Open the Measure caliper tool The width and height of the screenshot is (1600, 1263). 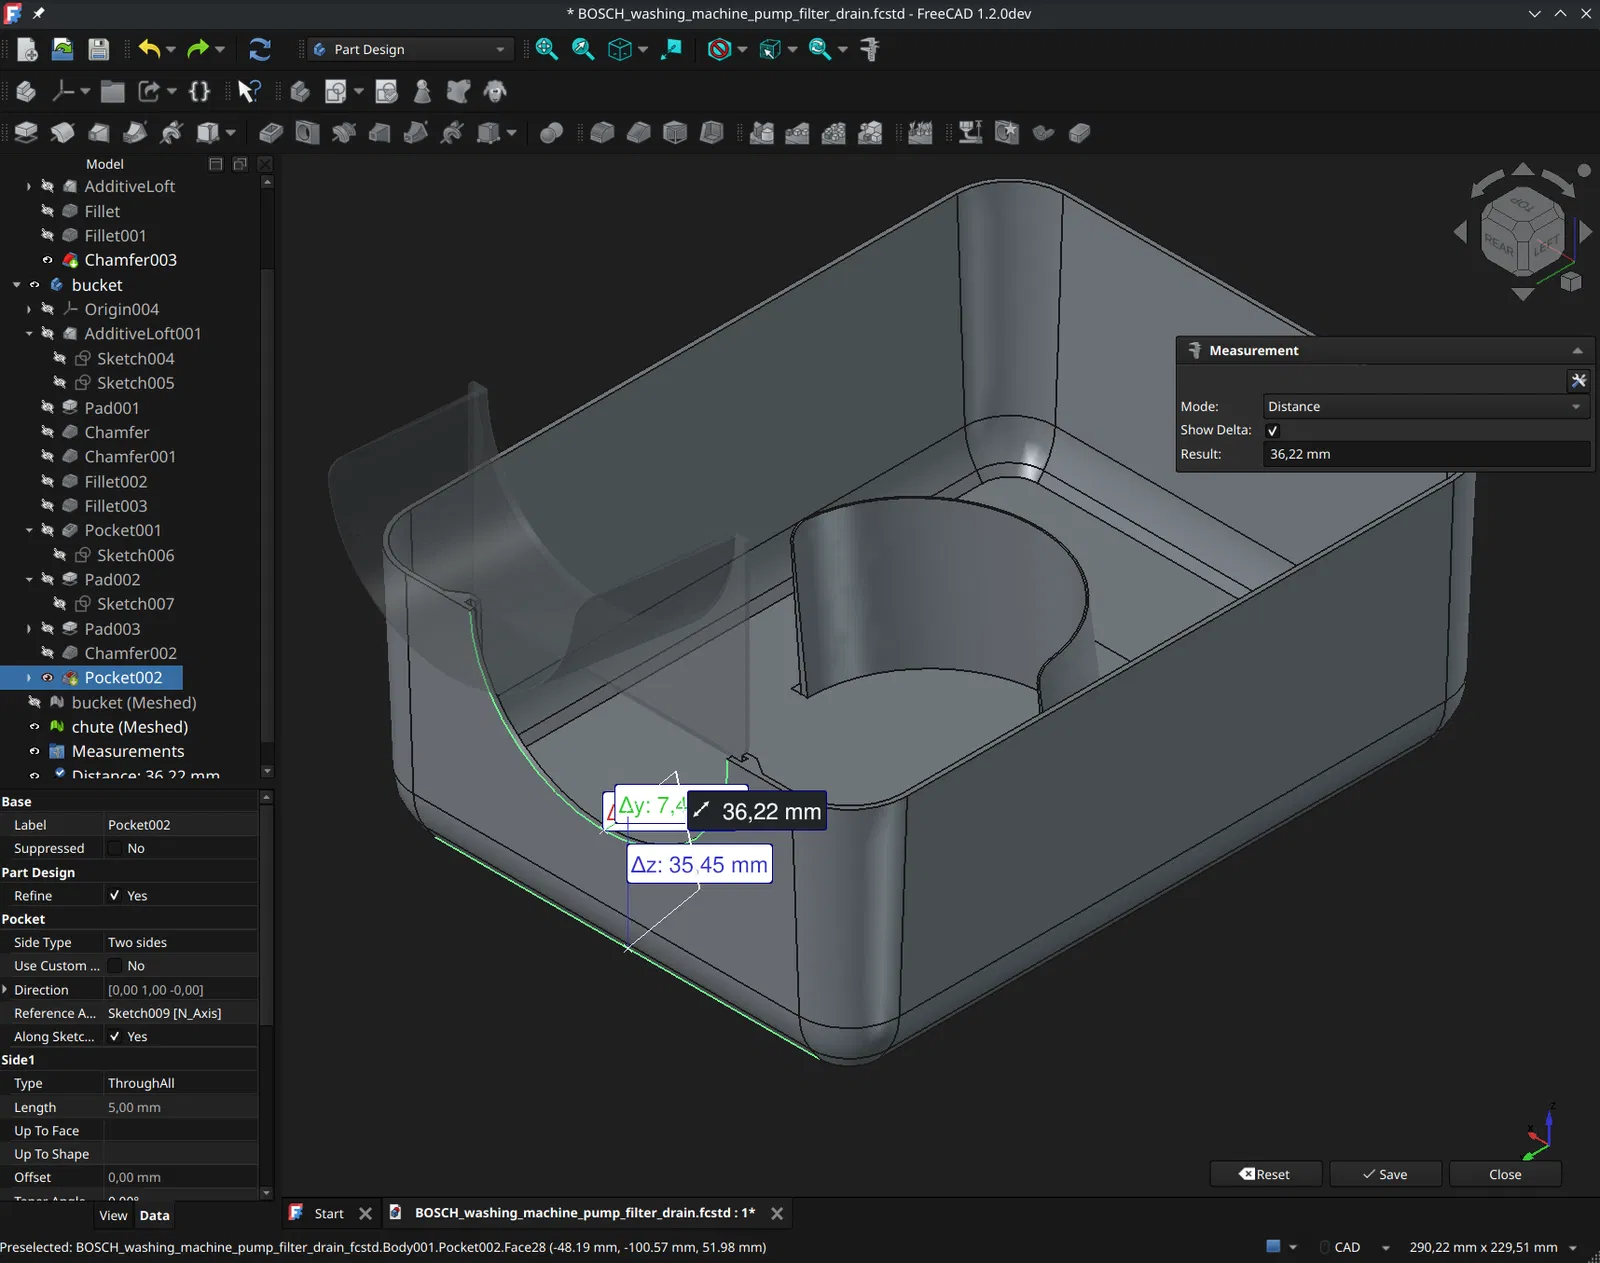tap(870, 49)
